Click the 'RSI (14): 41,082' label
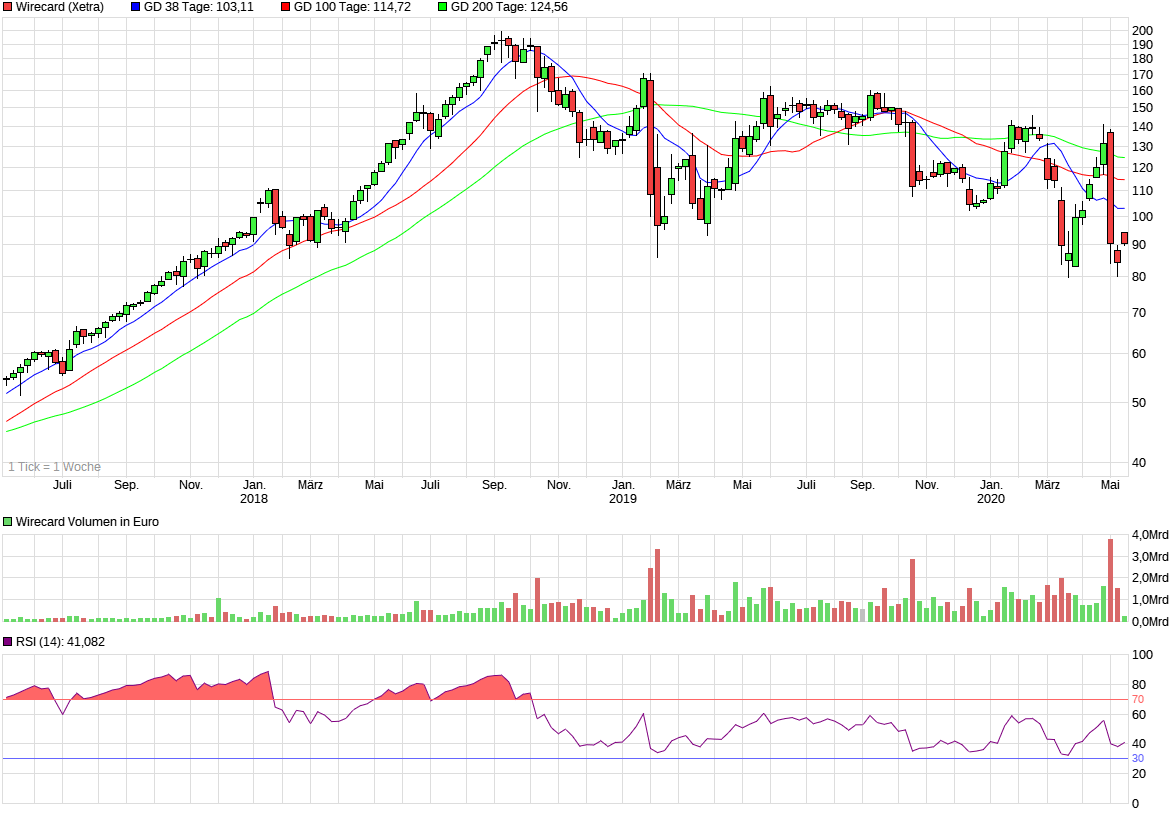This screenshot has height=815, width=1175. [60, 641]
